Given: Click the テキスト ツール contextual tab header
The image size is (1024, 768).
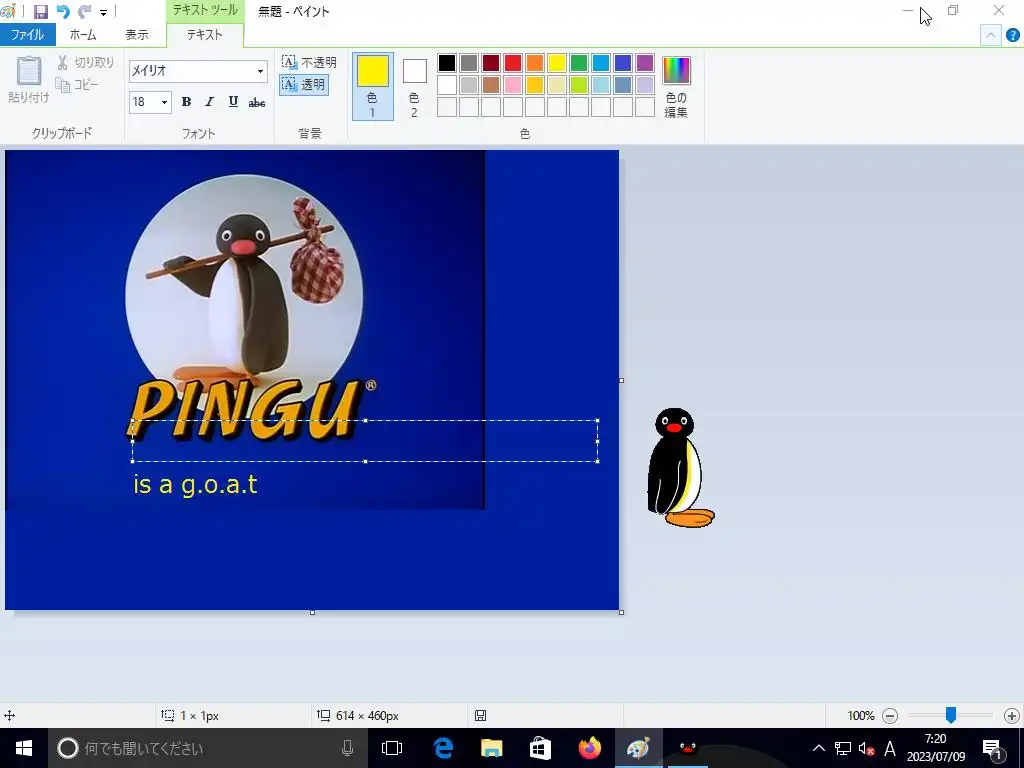Looking at the screenshot, I should coord(205,10).
